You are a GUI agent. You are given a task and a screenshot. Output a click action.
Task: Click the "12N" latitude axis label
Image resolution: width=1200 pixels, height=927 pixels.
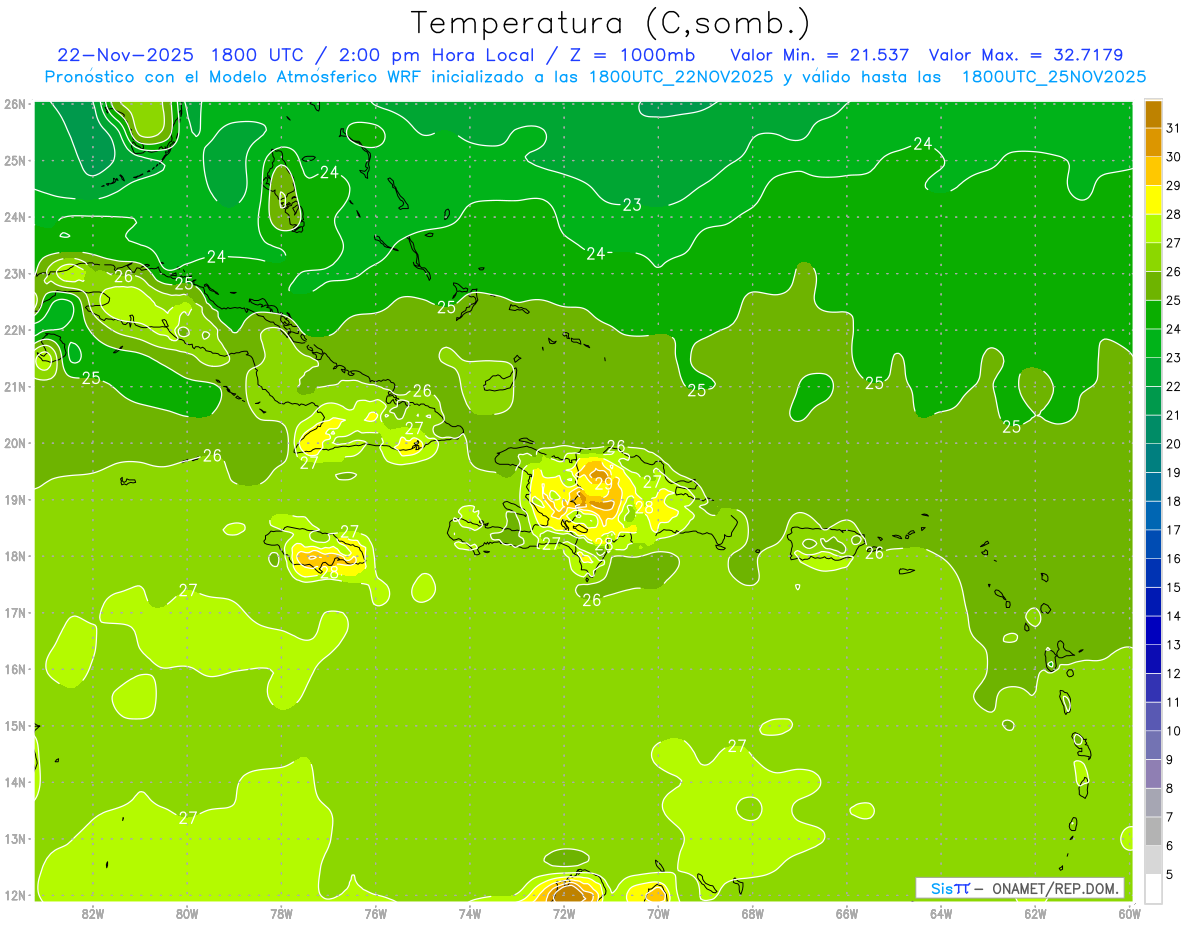[x=15, y=895]
